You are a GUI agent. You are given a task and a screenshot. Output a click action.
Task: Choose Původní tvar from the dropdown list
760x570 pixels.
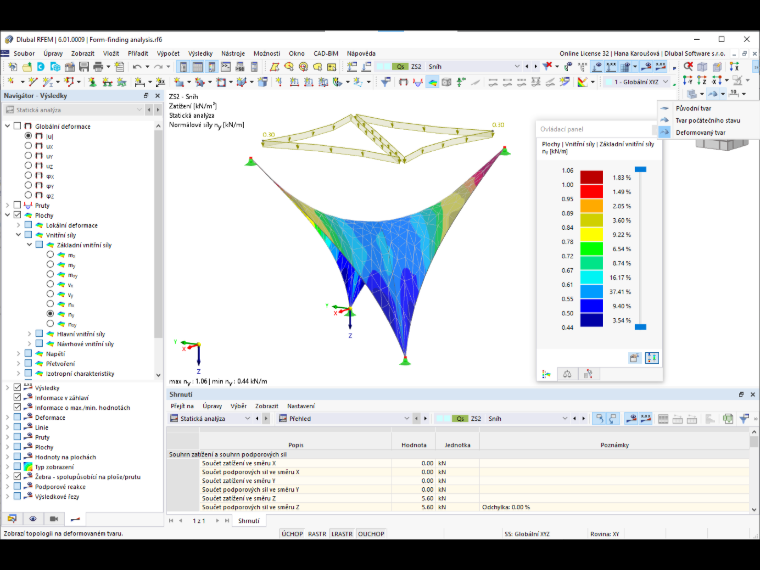(x=693, y=109)
